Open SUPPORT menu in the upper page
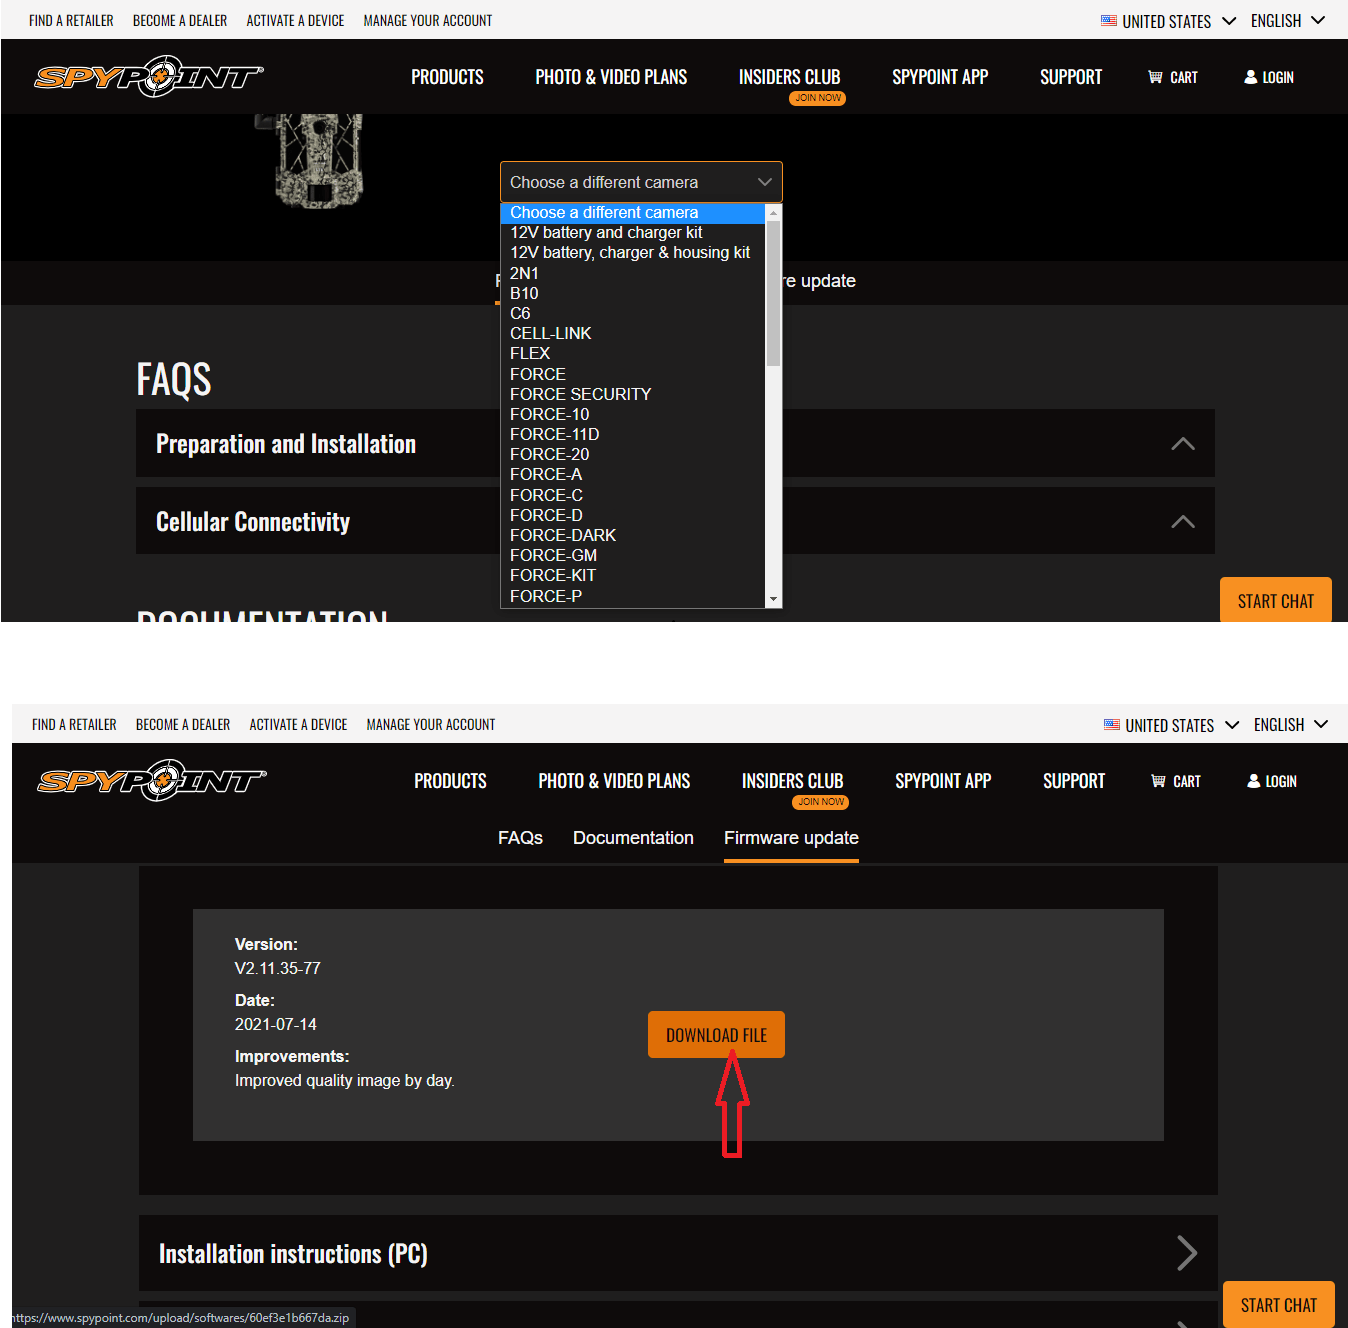 [x=1071, y=77]
